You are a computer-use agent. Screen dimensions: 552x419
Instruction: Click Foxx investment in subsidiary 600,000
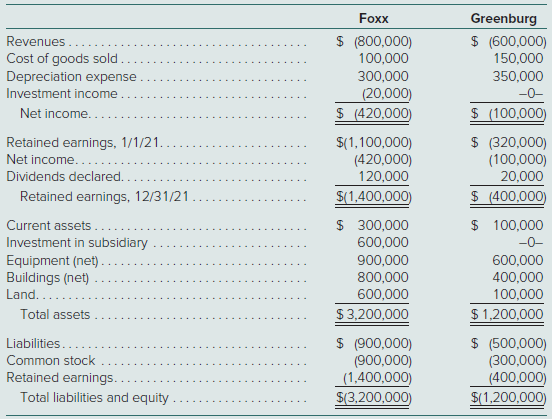coord(383,243)
